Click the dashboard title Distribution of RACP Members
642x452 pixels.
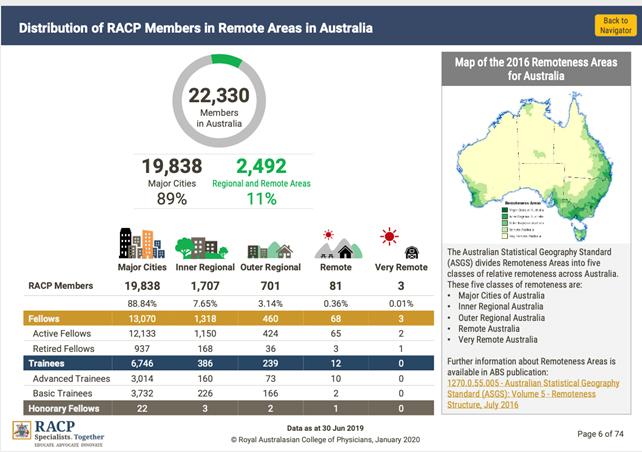tap(196, 28)
